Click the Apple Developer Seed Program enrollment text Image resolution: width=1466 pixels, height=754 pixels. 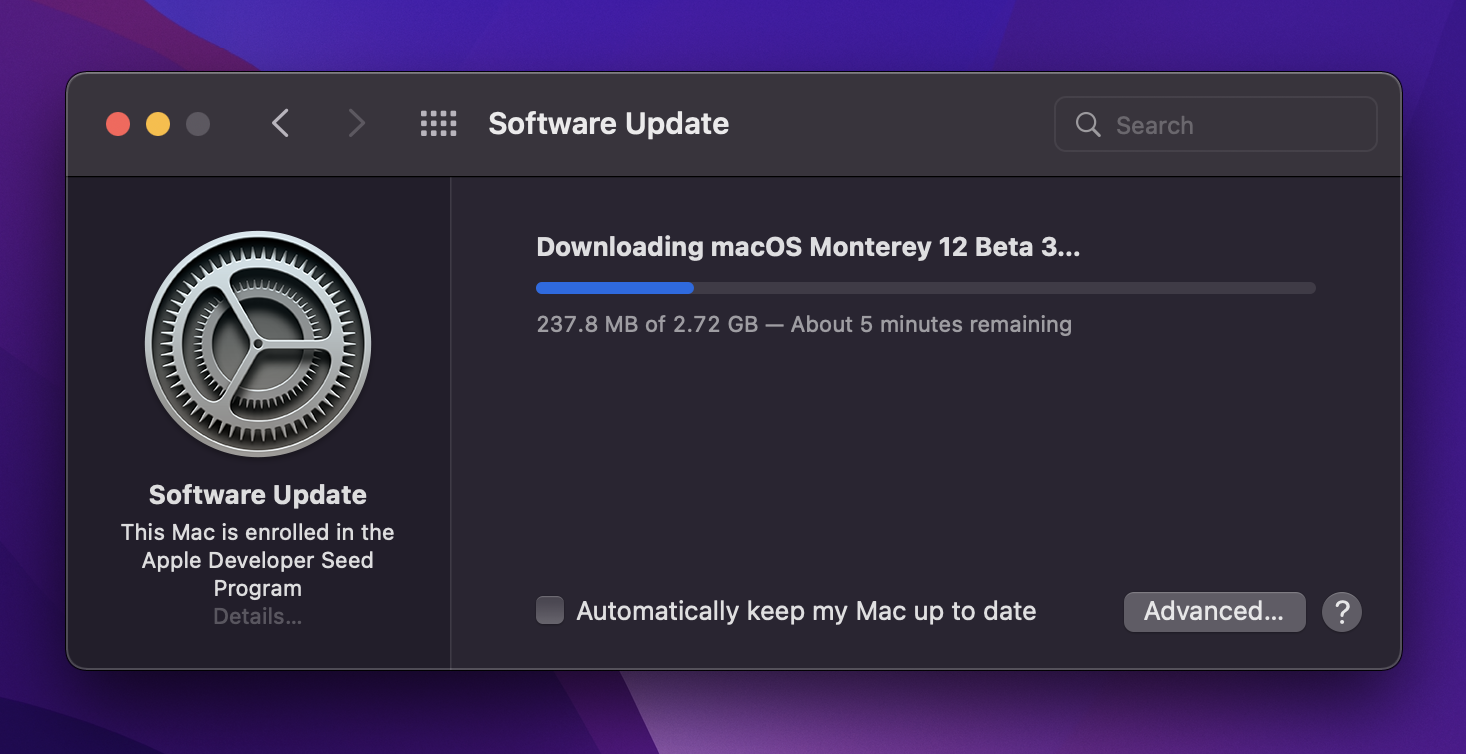click(x=258, y=560)
